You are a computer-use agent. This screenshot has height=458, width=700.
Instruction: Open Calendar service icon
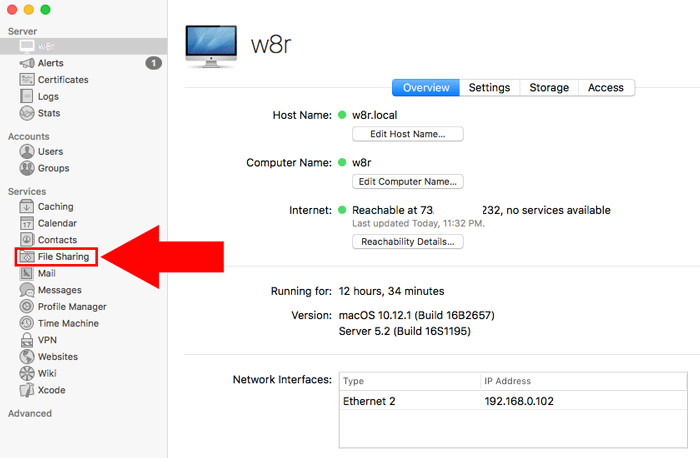[x=27, y=223]
